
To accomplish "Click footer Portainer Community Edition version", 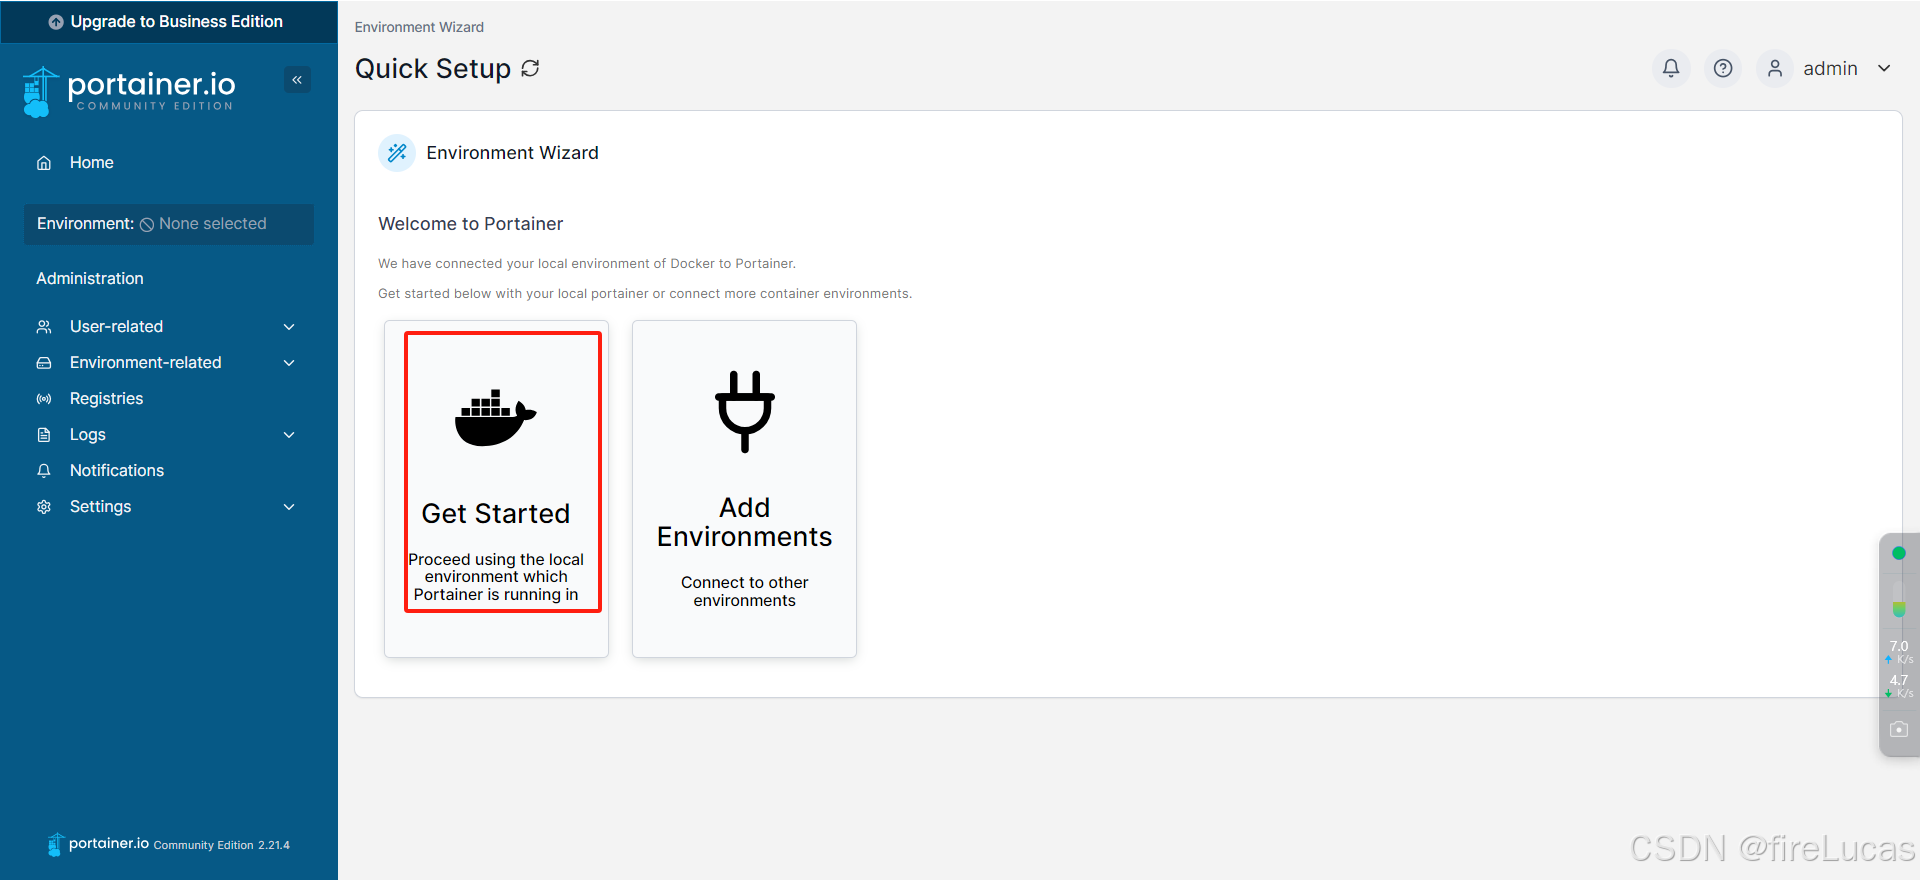I will tap(169, 845).
